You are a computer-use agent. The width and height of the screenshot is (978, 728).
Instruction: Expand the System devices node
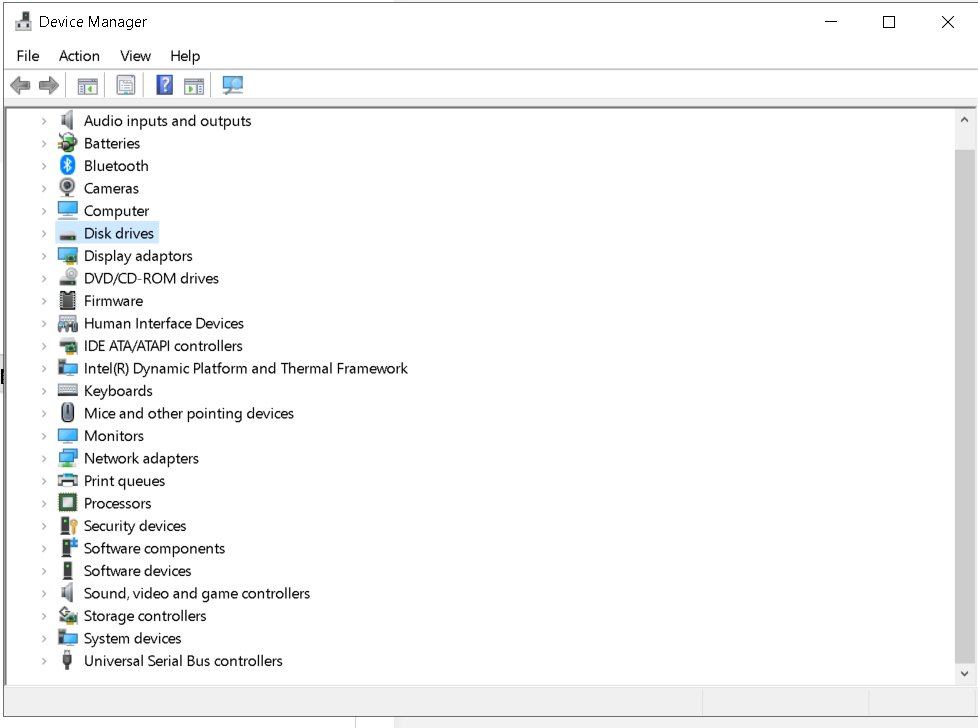44,638
